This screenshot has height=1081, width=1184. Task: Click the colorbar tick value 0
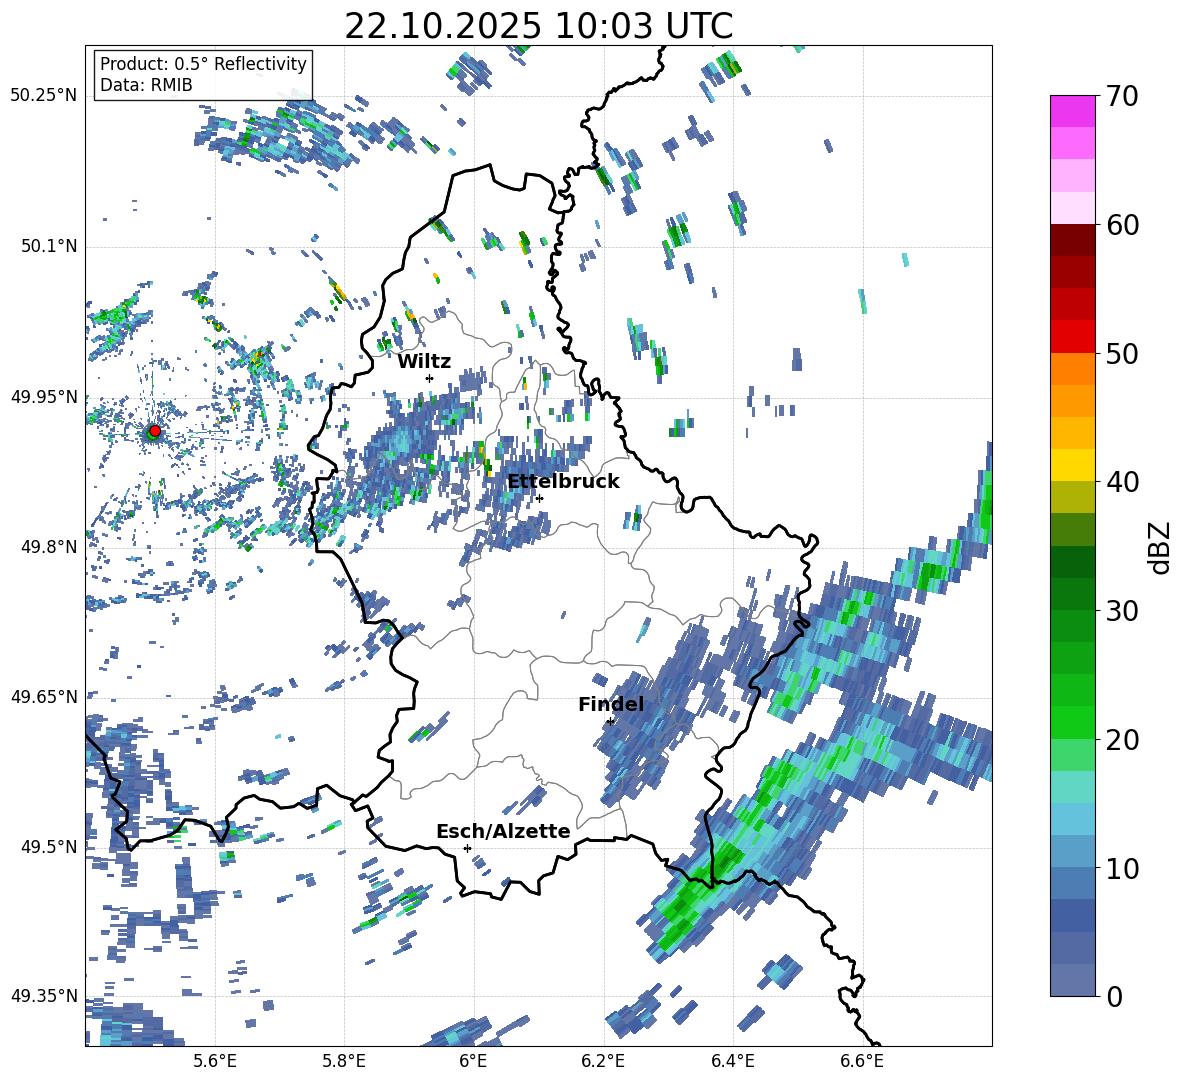pos(1114,996)
